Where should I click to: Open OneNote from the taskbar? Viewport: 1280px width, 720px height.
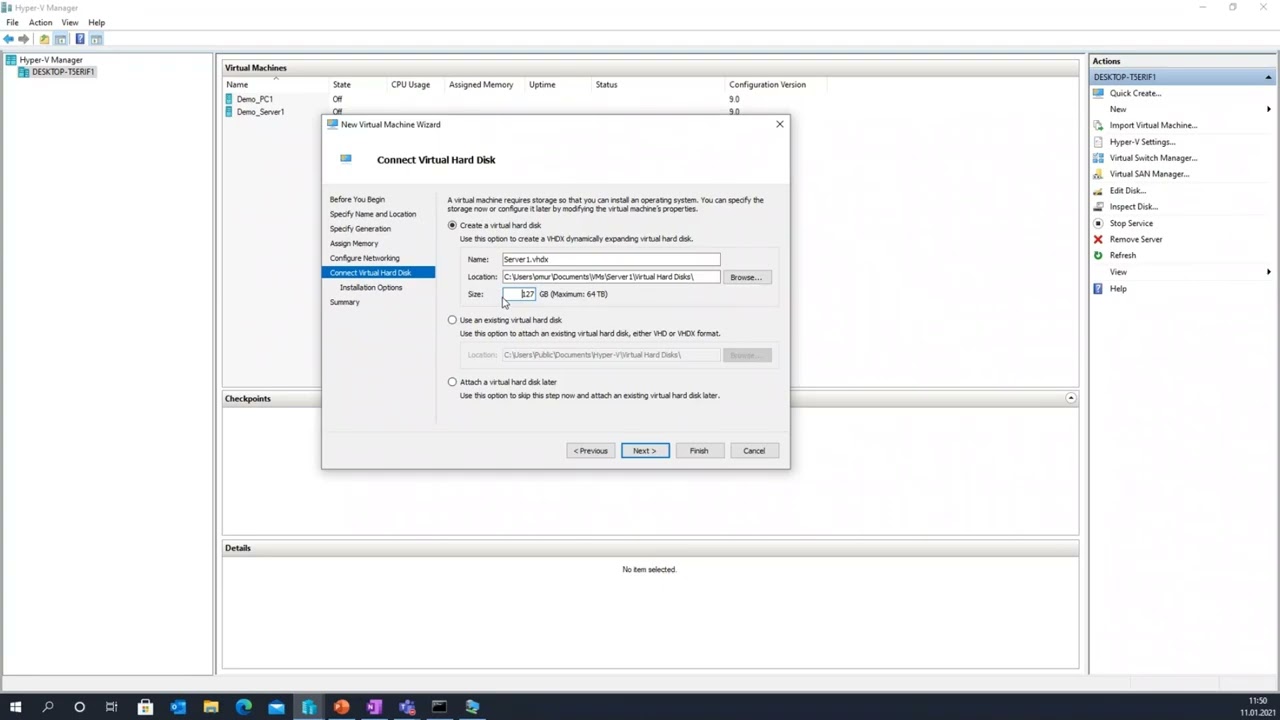tap(374, 707)
